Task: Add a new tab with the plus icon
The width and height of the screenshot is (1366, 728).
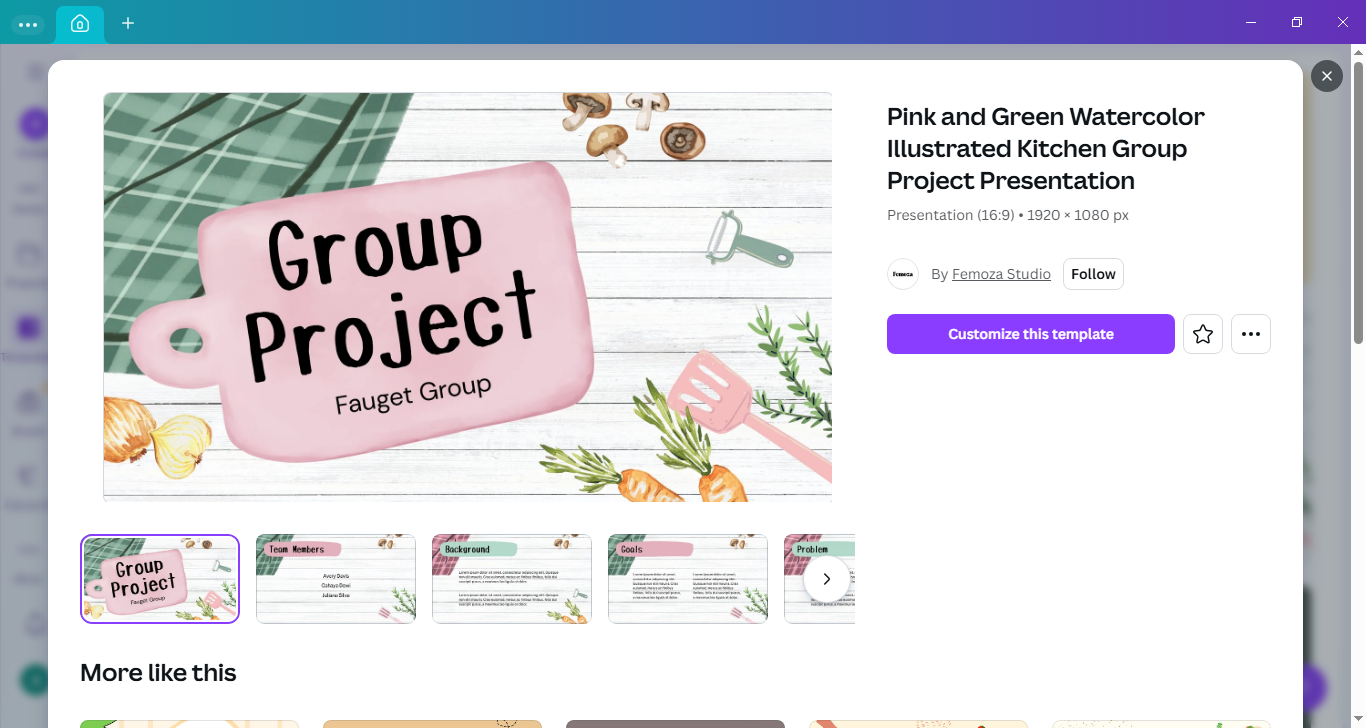Action: (x=128, y=23)
